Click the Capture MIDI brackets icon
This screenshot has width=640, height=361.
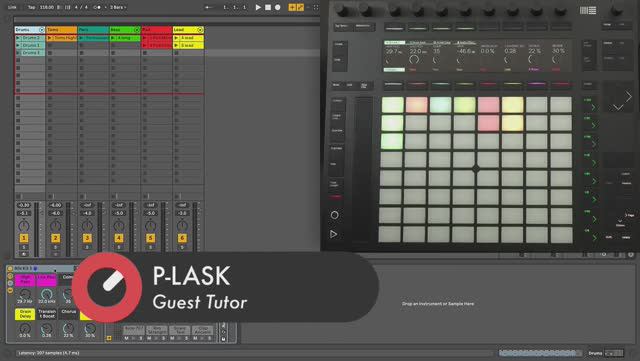coord(316,7)
